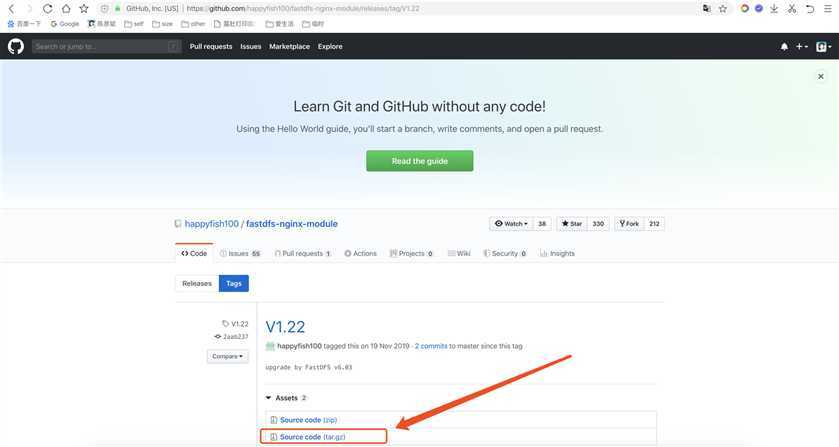Click the URL in the address bar
The image size is (839, 447).
[303, 9]
